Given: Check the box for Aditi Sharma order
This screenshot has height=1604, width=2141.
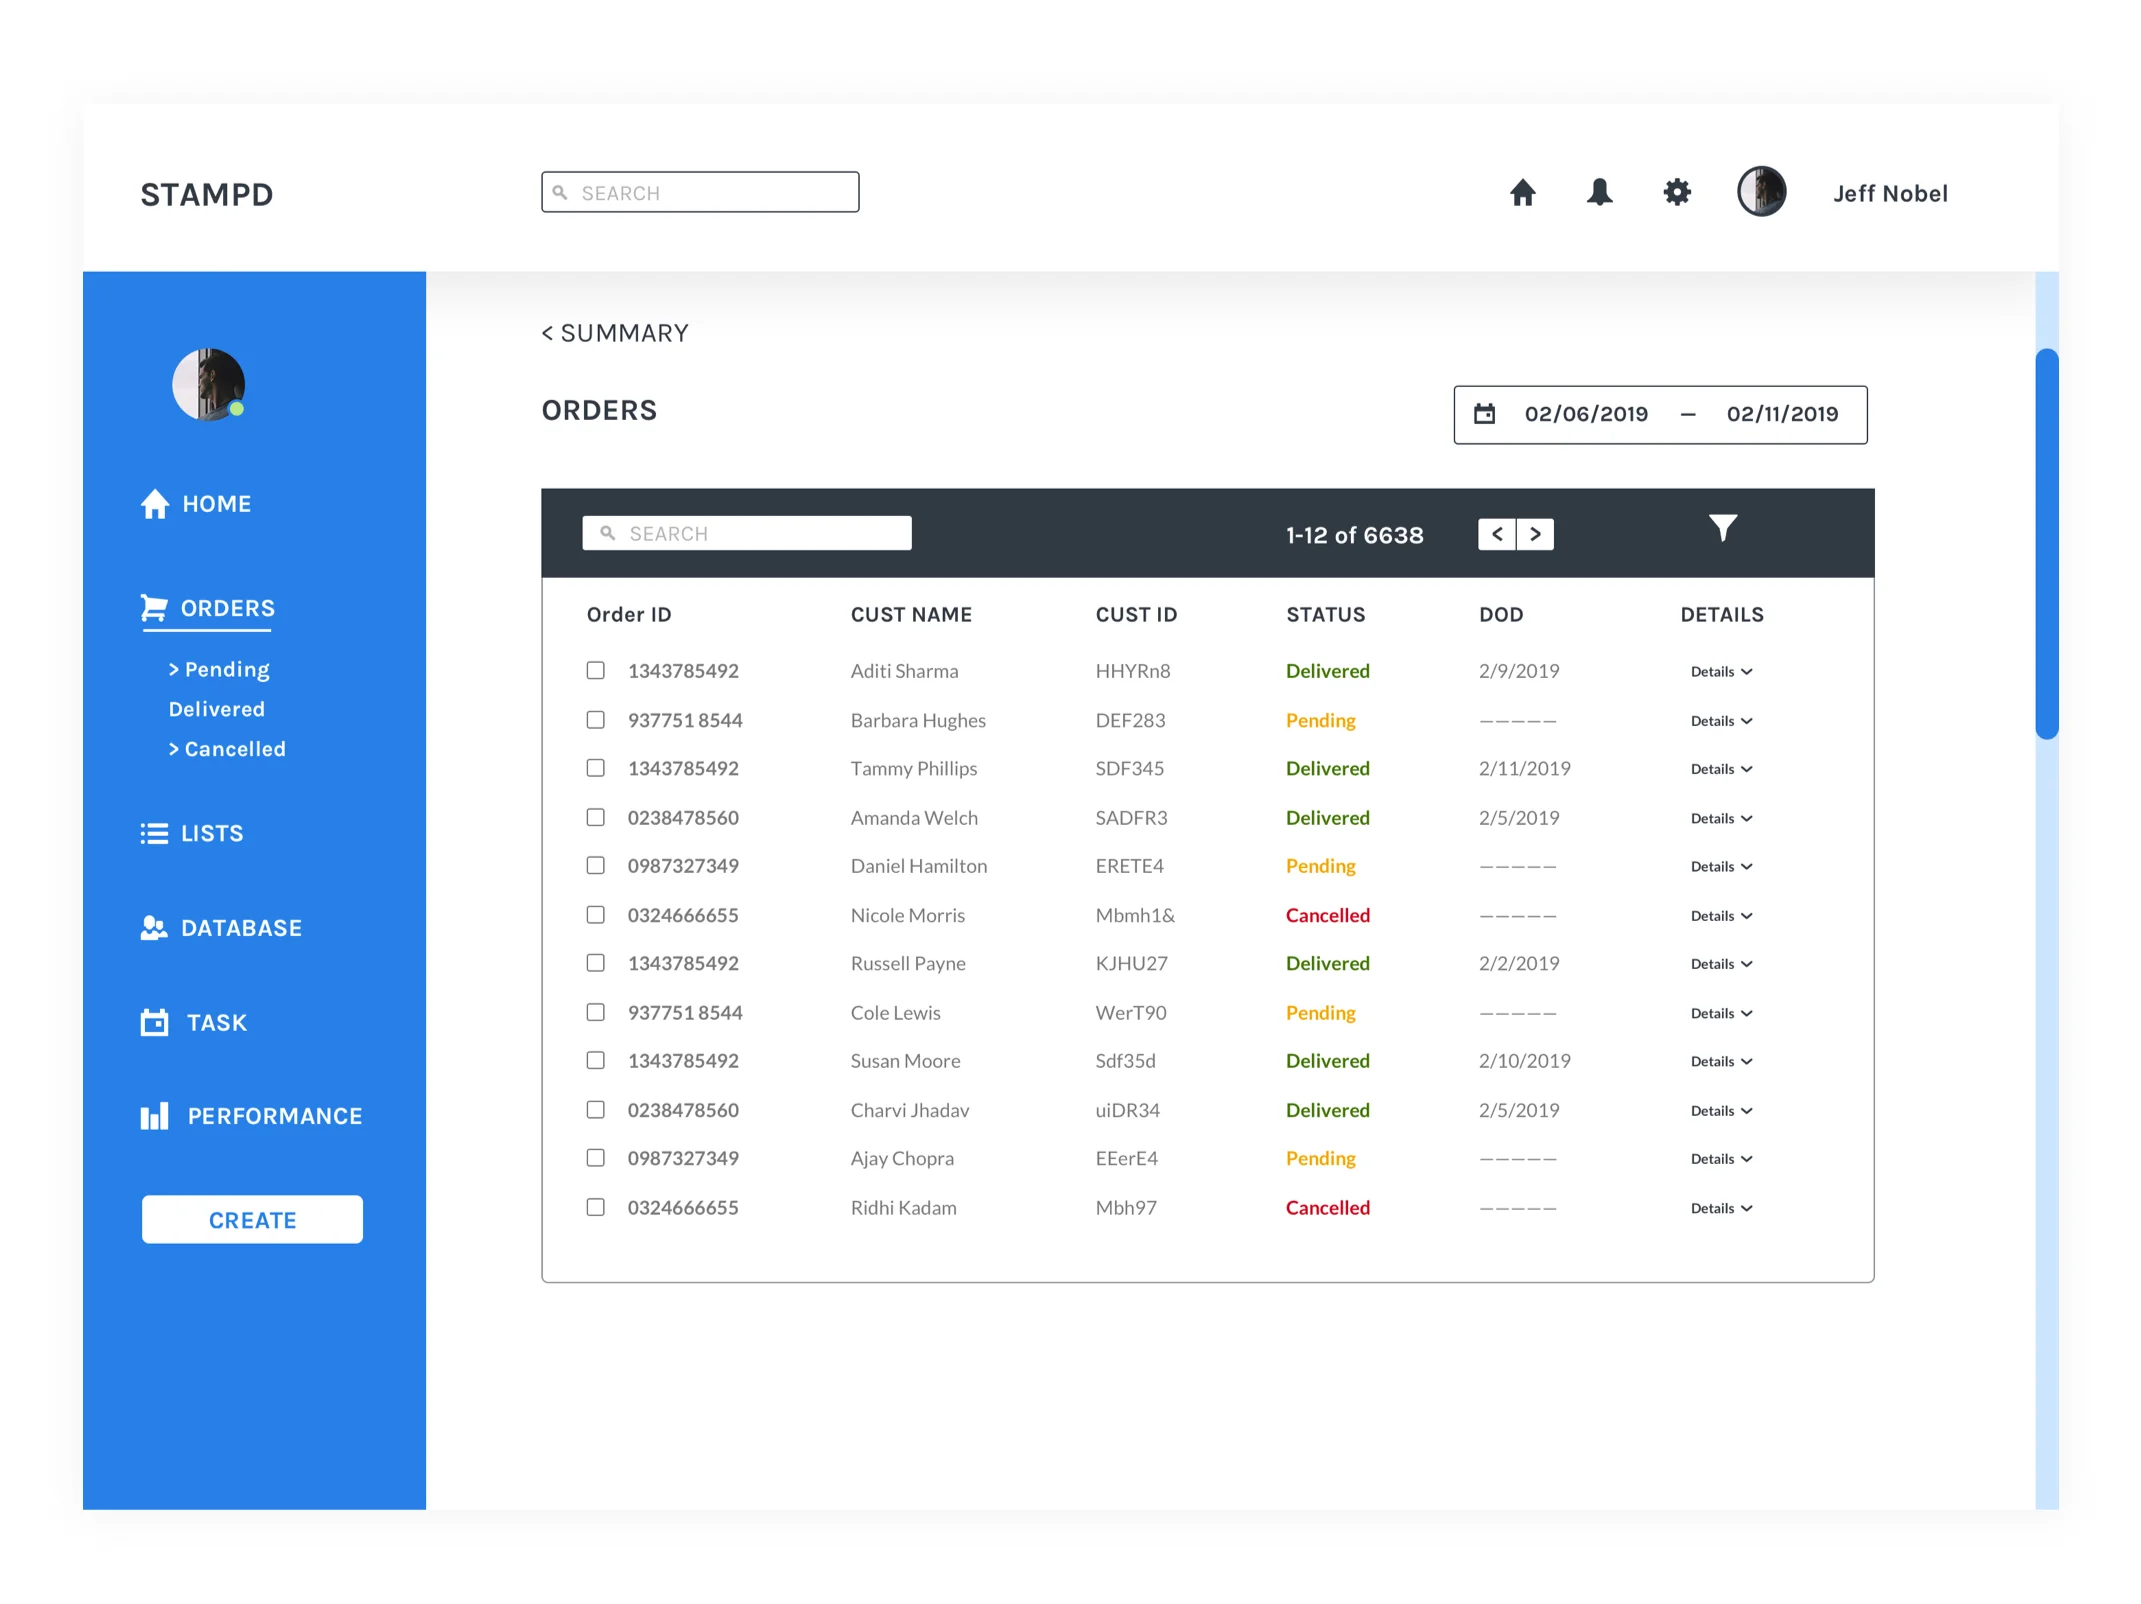Looking at the screenshot, I should [x=595, y=670].
